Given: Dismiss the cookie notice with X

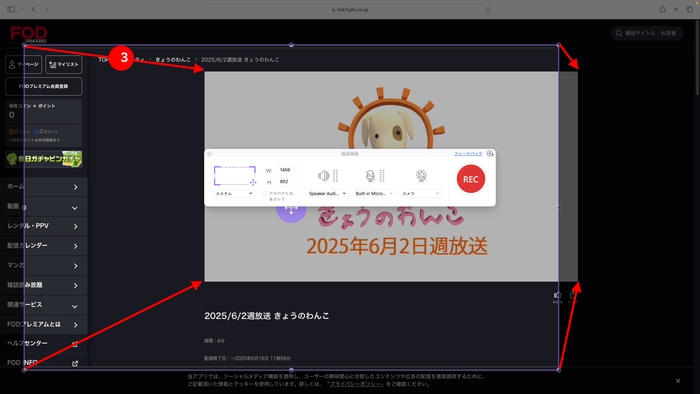Looking at the screenshot, I should 678,381.
